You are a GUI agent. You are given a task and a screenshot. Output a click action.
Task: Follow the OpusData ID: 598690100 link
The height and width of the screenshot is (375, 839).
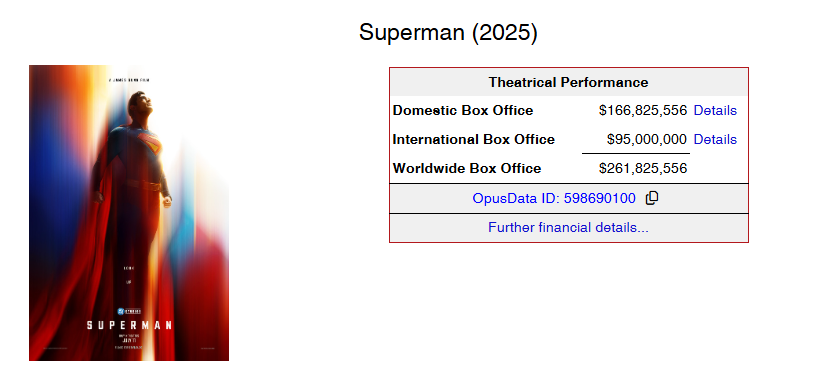[554, 198]
